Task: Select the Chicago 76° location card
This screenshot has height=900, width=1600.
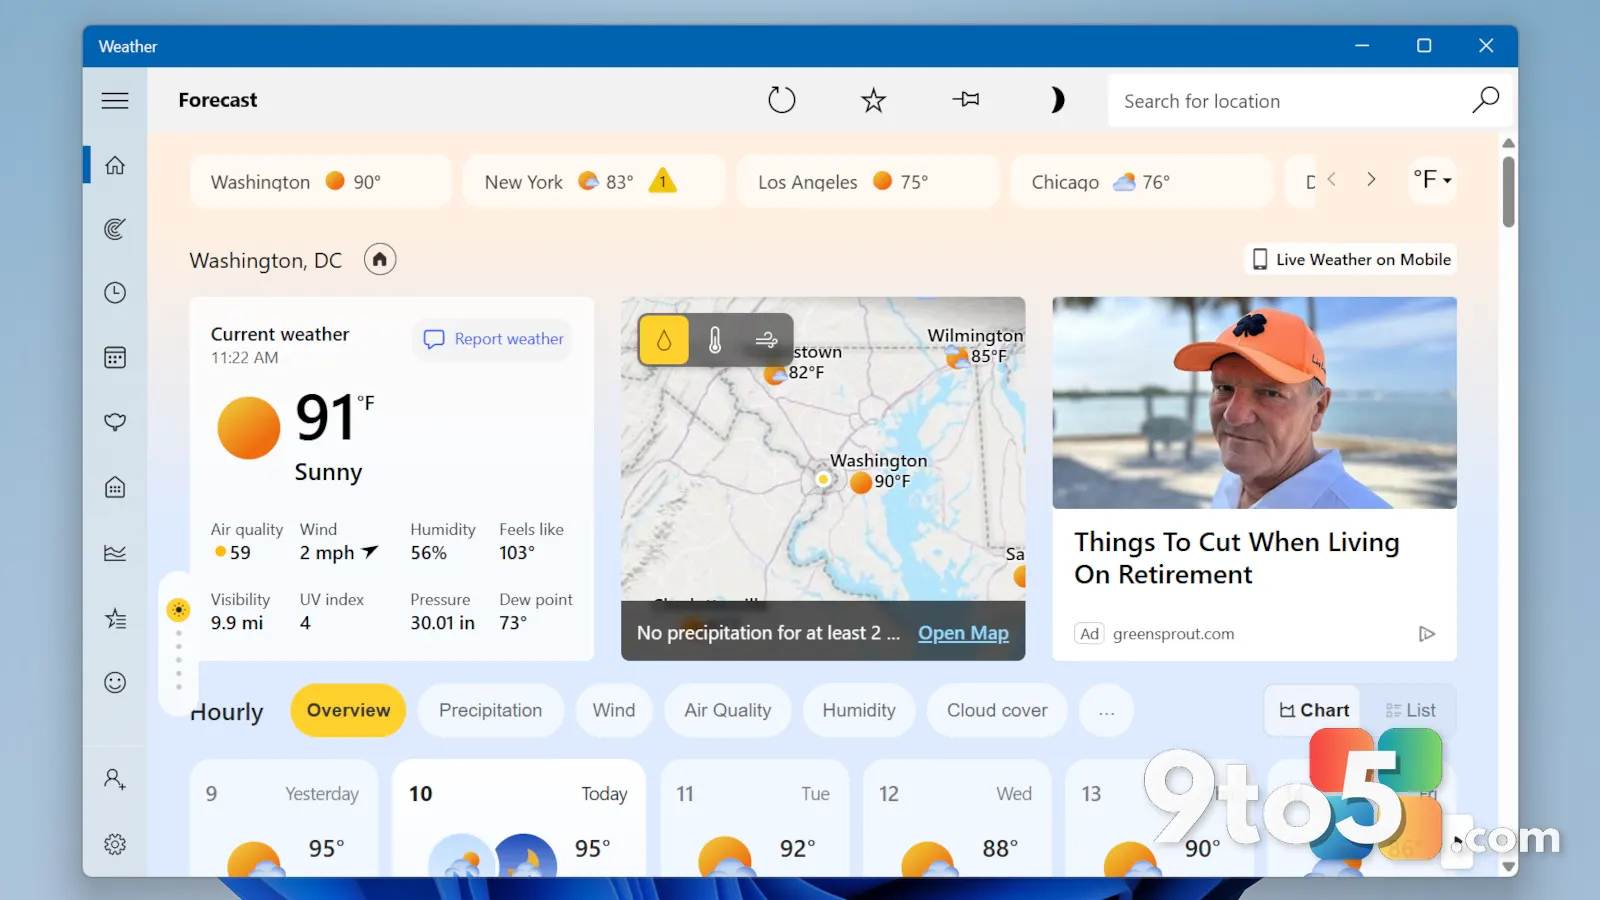Action: tap(1142, 181)
